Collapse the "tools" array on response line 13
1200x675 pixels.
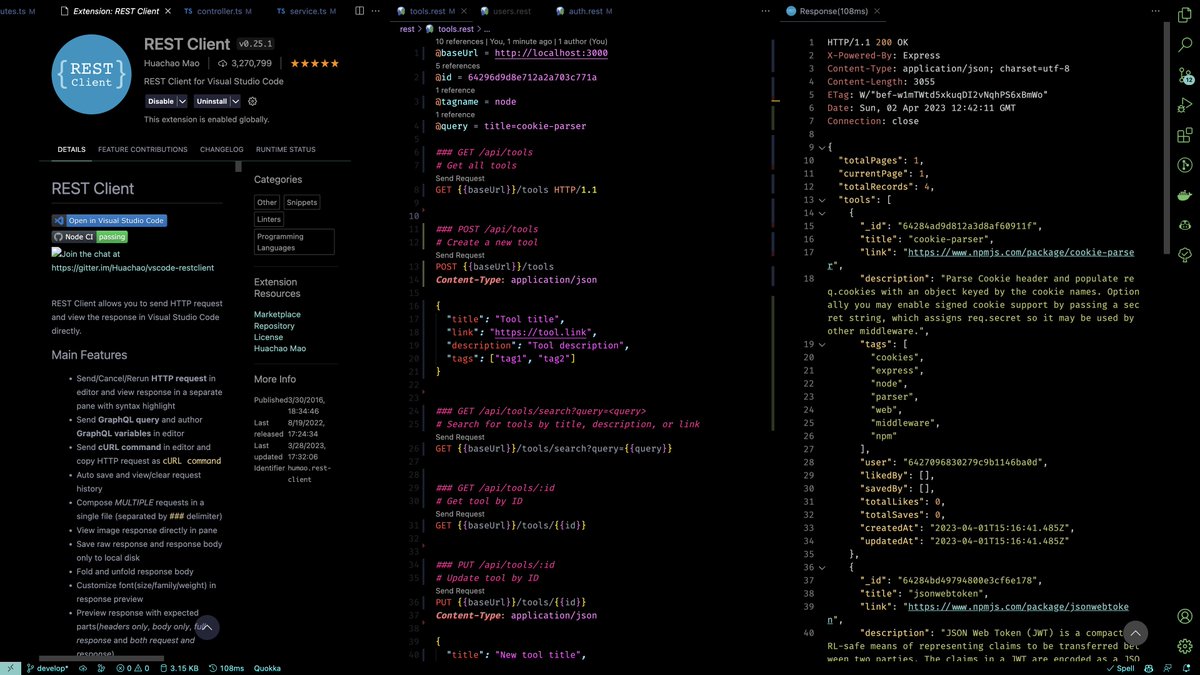(822, 199)
